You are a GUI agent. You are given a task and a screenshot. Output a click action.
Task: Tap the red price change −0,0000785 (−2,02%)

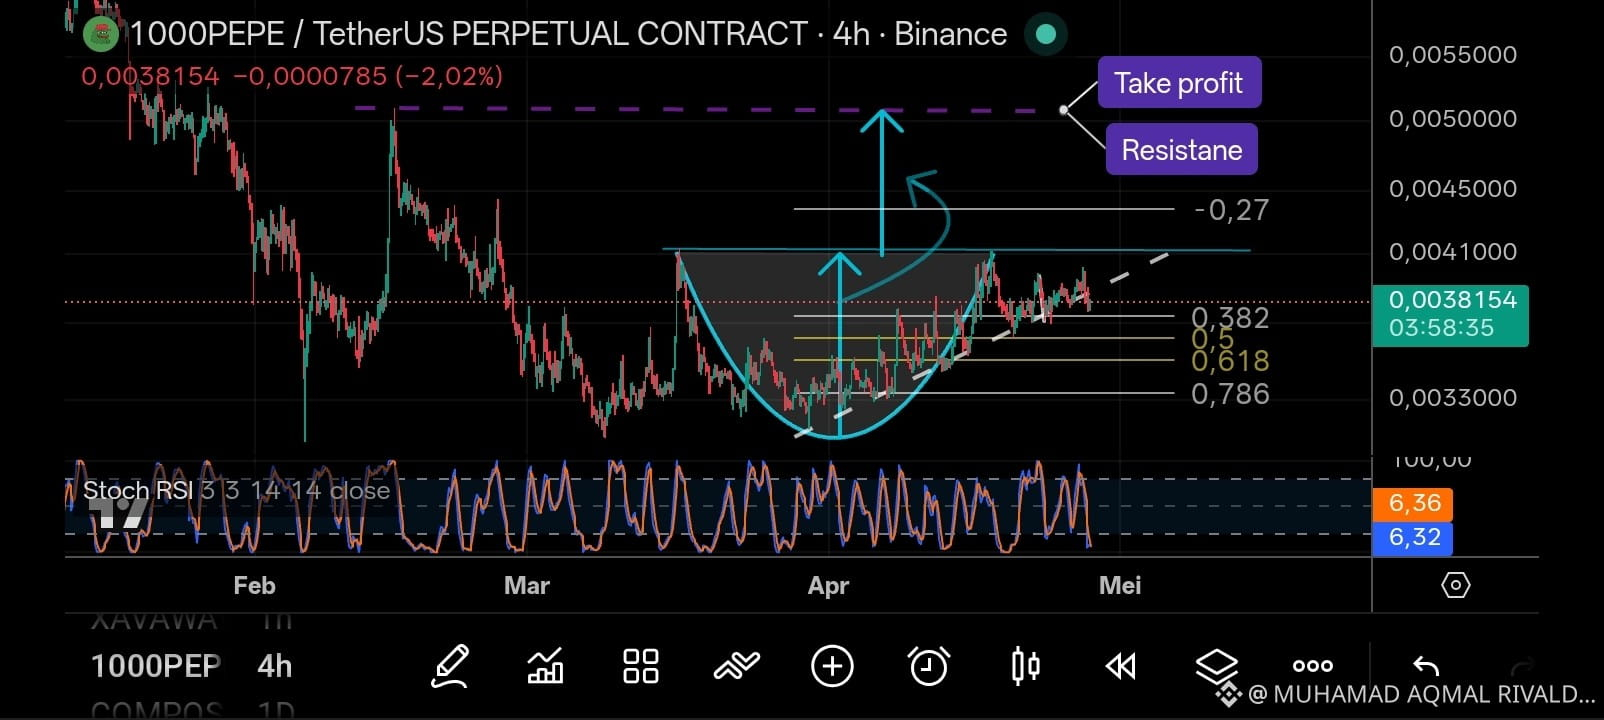(x=368, y=76)
